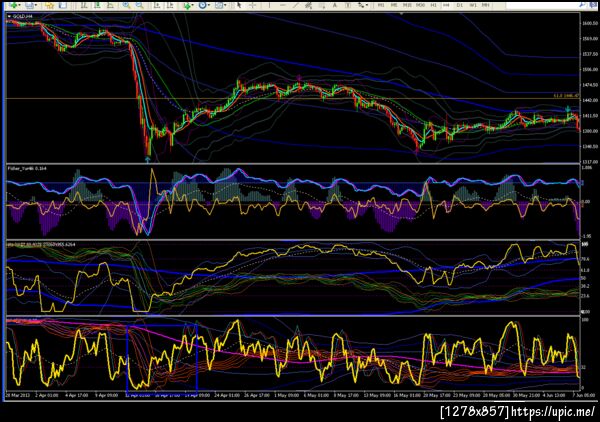The height and width of the screenshot is (422, 600).
Task: Open the Navigator star-folder icon
Action: coord(49,5)
